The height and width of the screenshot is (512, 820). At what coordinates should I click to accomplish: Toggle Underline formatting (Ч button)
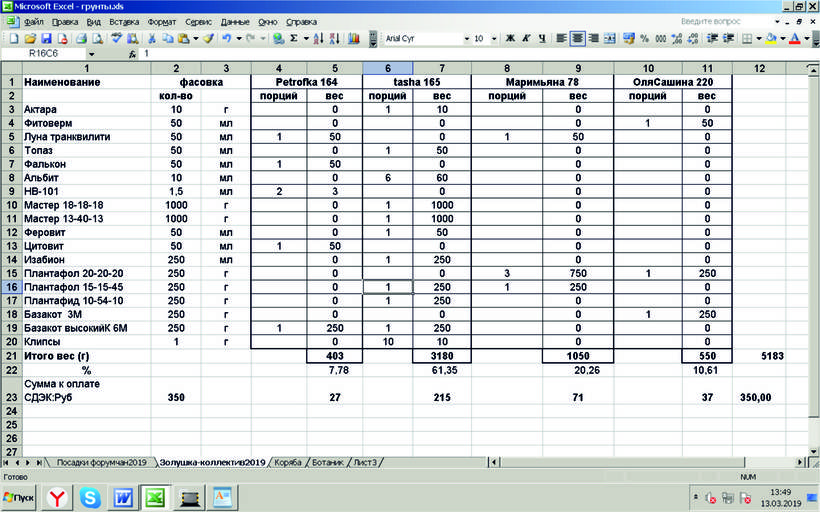click(542, 38)
